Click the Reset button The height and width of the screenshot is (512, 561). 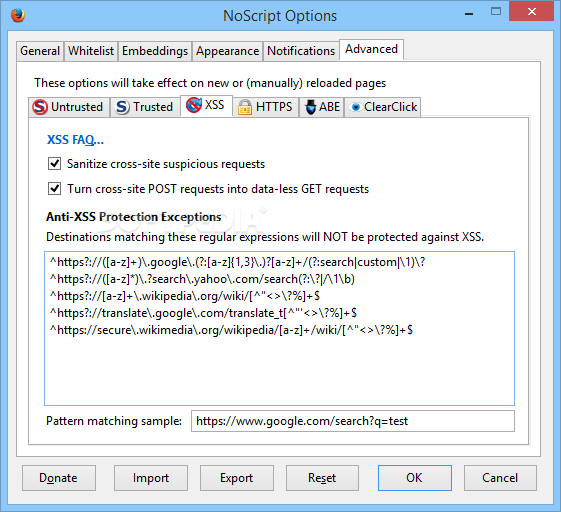322,478
